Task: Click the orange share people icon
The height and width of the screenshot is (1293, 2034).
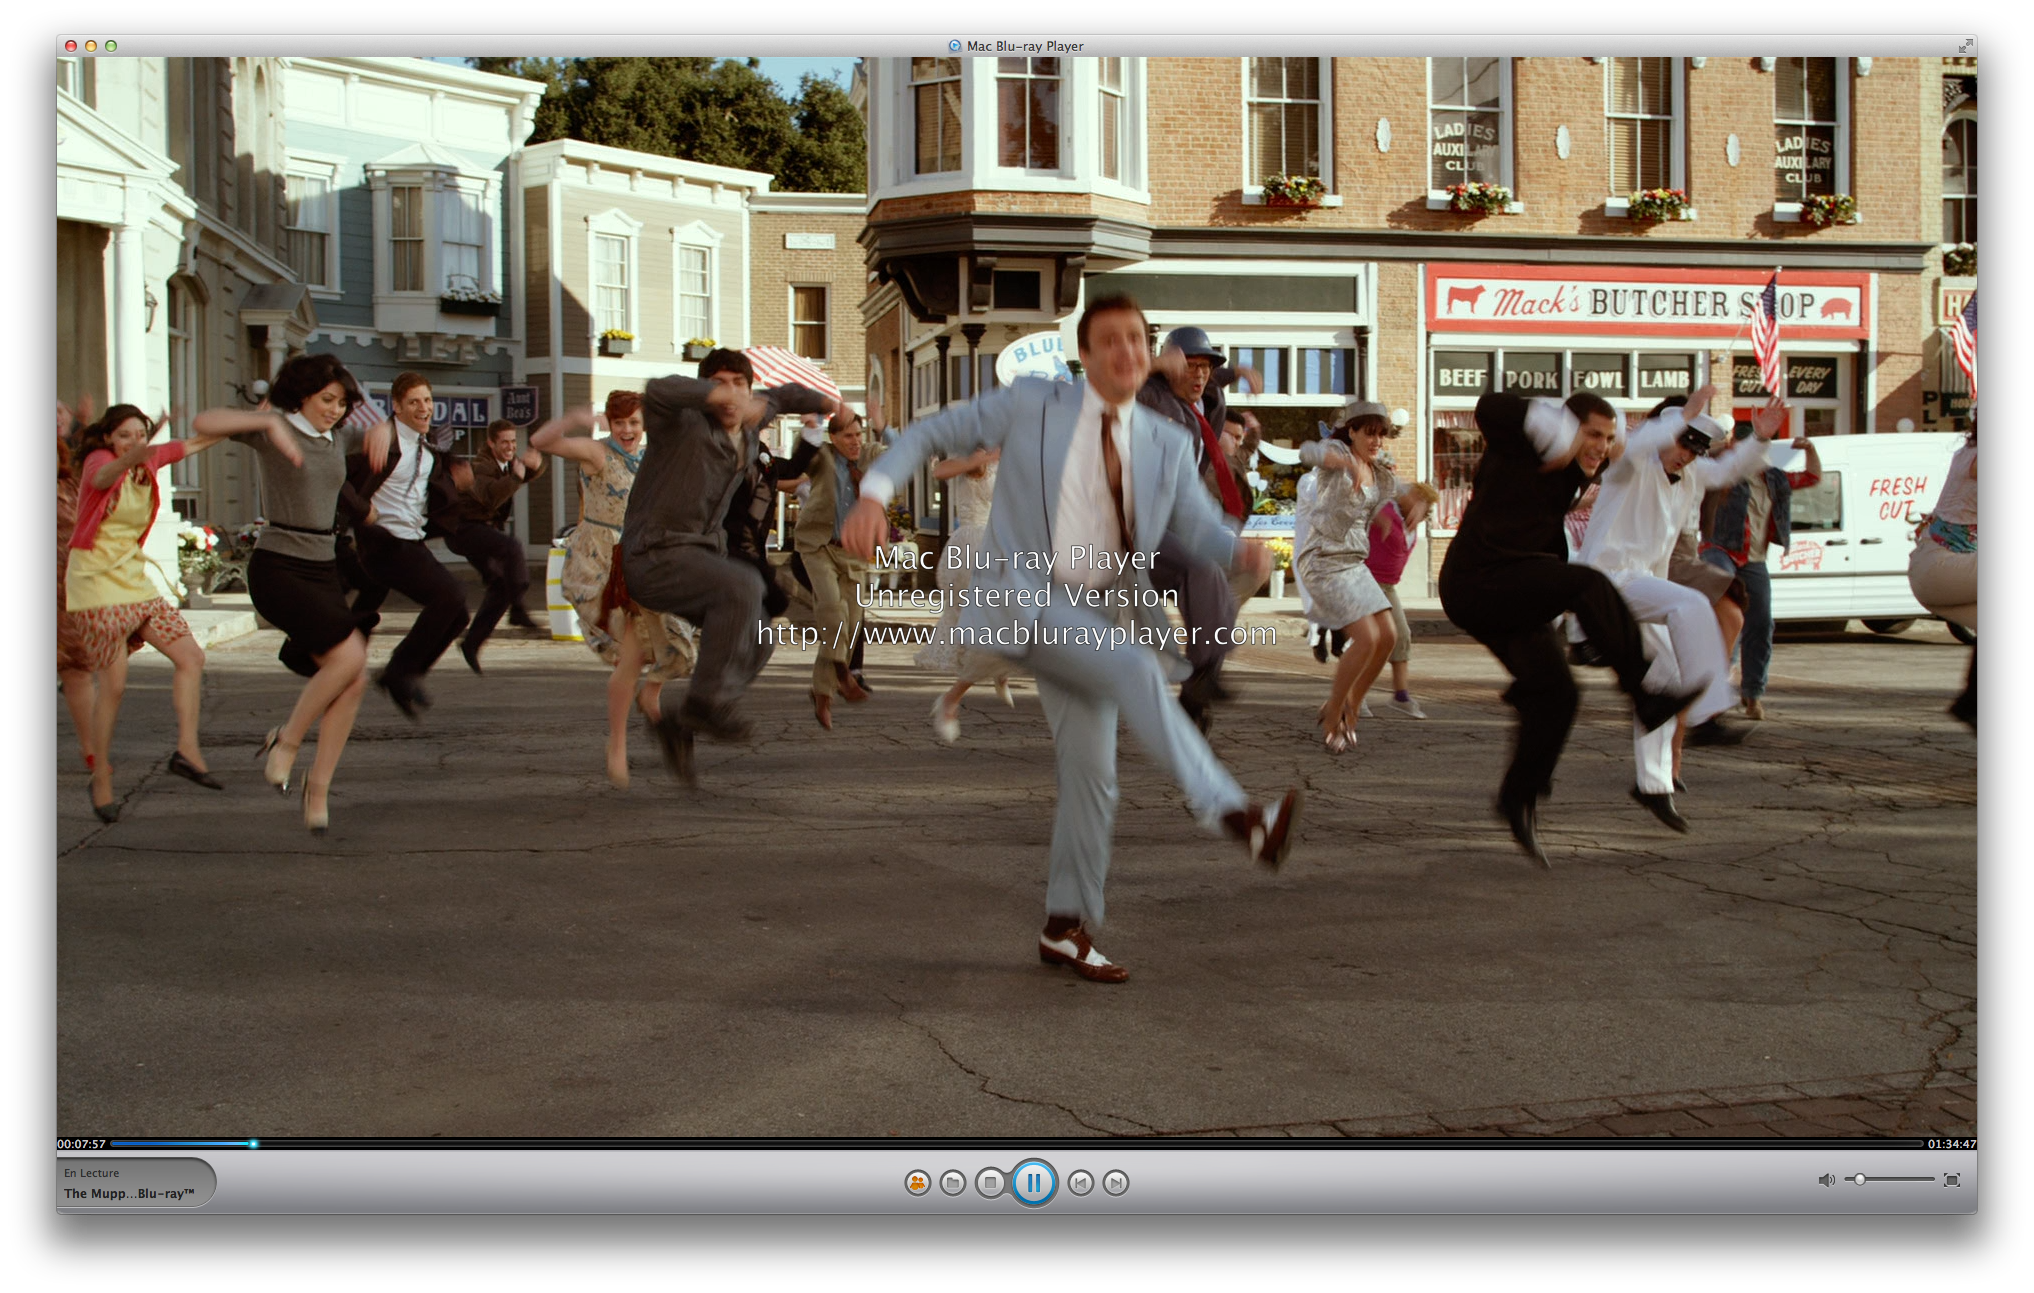Action: click(x=917, y=1183)
